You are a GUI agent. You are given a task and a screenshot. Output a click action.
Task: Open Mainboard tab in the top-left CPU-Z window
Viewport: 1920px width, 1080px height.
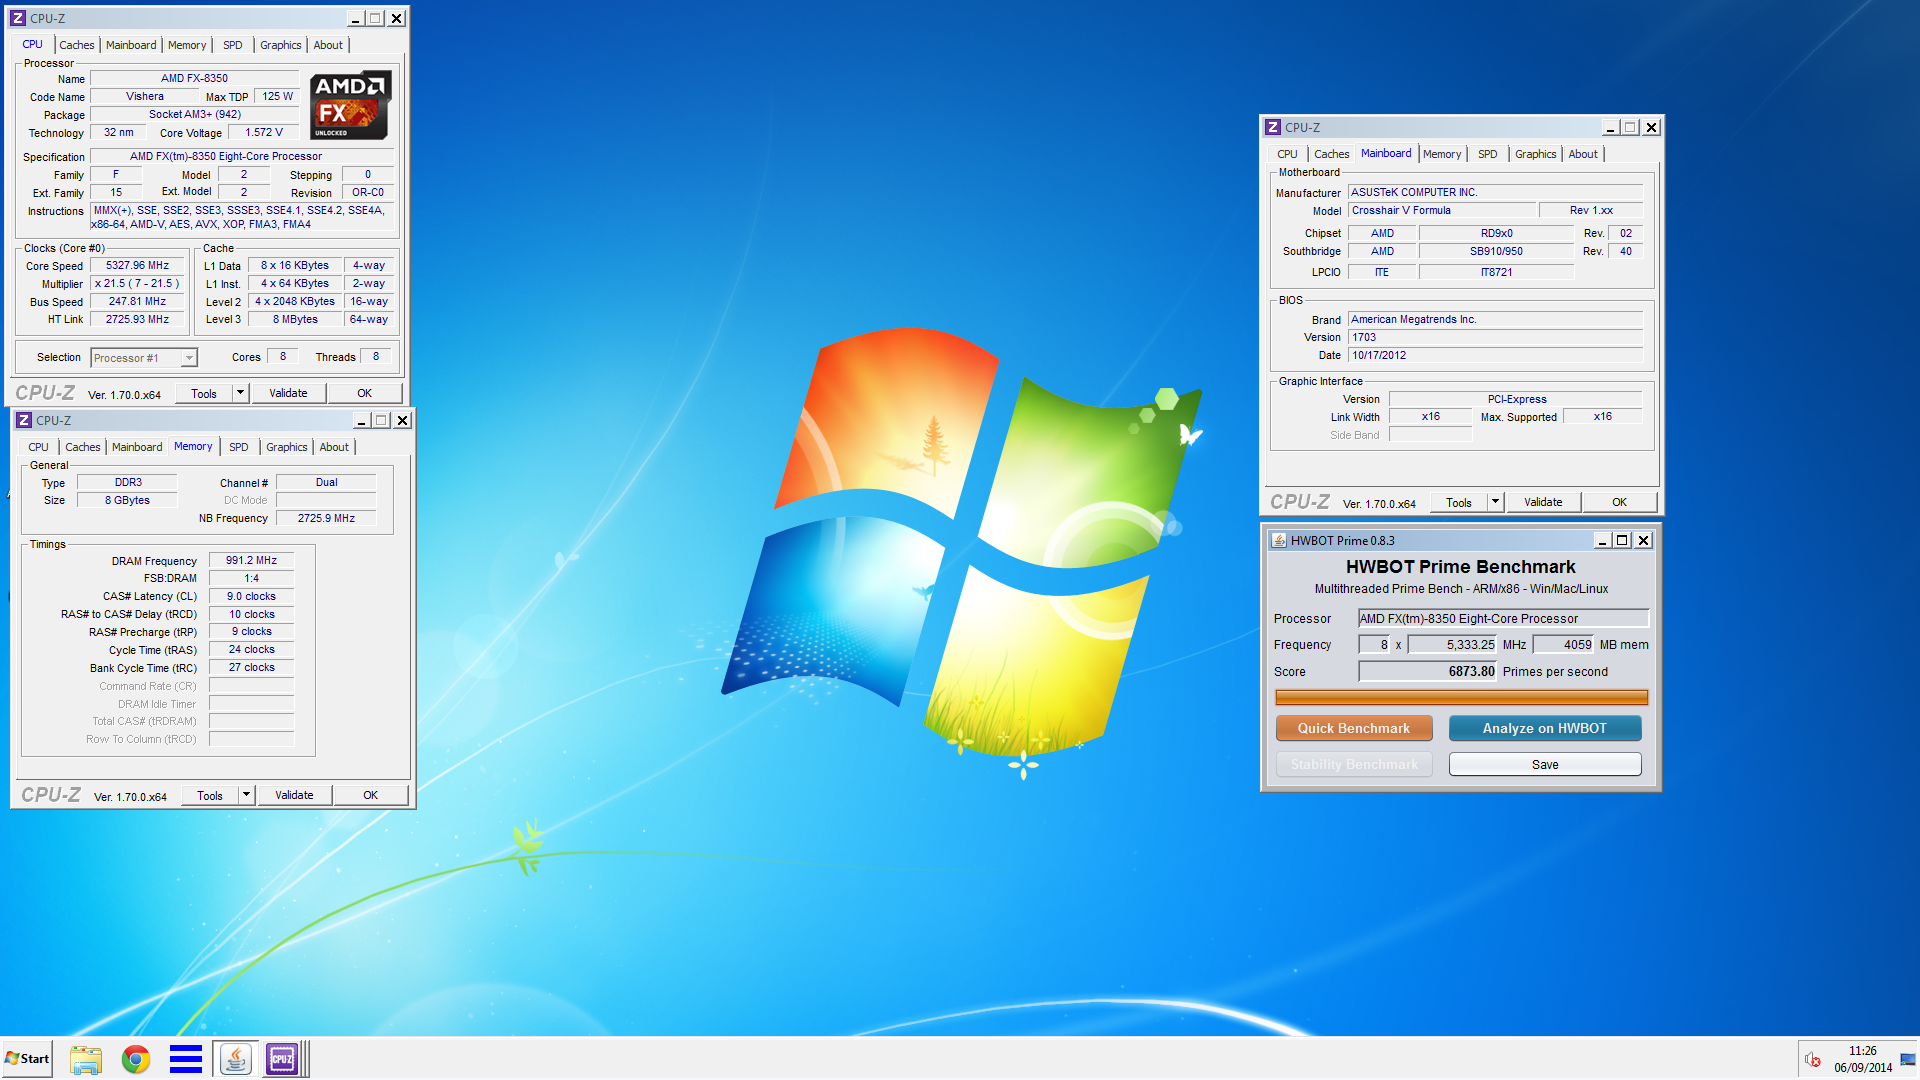point(131,45)
